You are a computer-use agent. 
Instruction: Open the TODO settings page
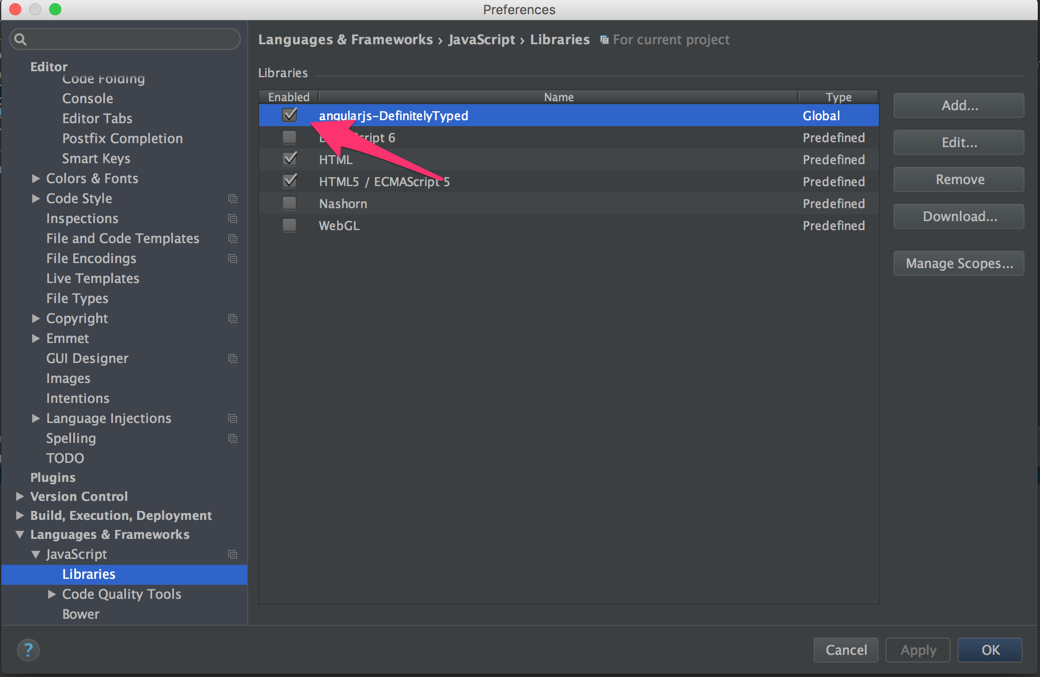click(65, 458)
